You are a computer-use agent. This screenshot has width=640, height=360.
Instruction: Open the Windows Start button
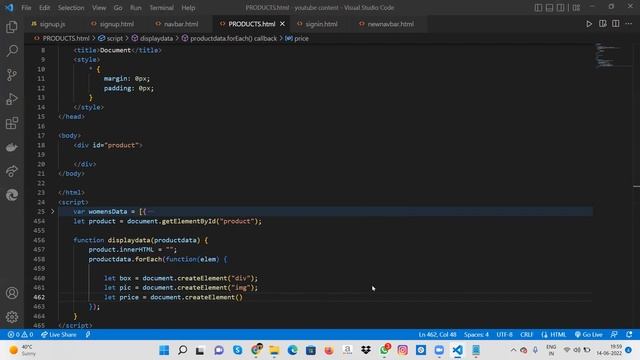click(x=164, y=350)
